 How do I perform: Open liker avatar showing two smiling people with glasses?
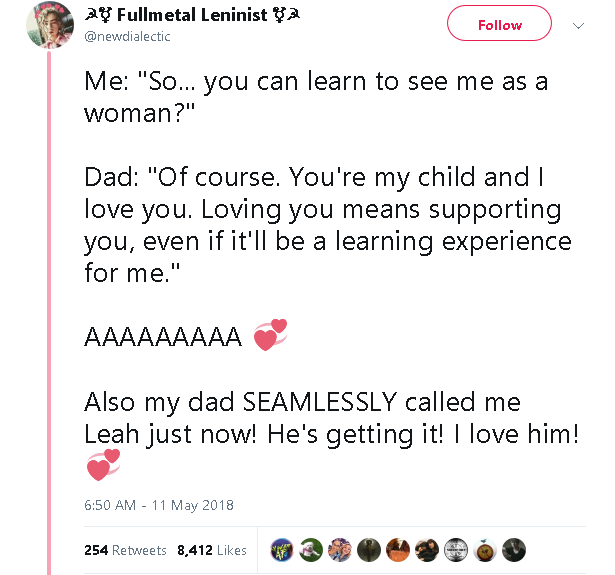340,550
